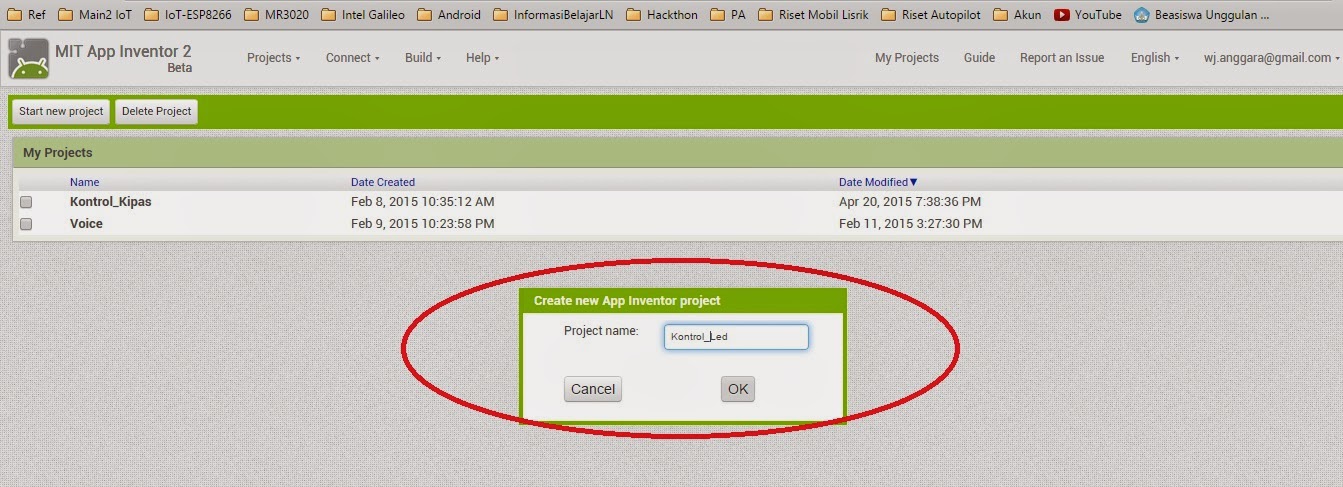
Task: Click the My Projects panel heading
Action: (x=58, y=153)
